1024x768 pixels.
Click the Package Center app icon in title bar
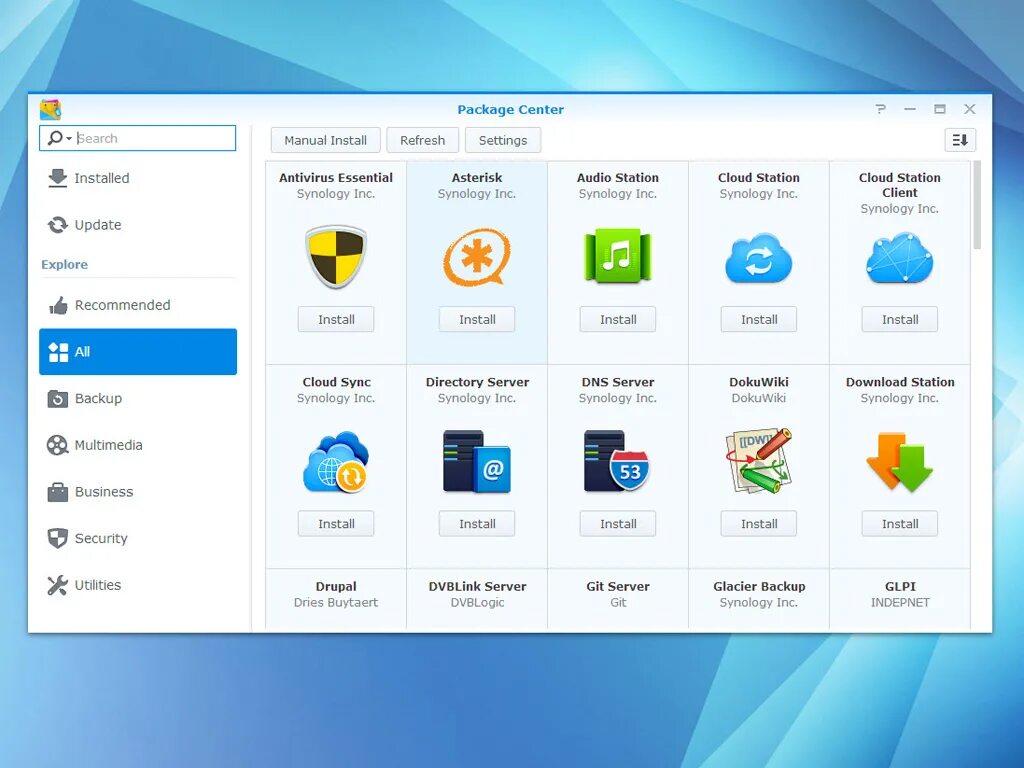click(50, 109)
